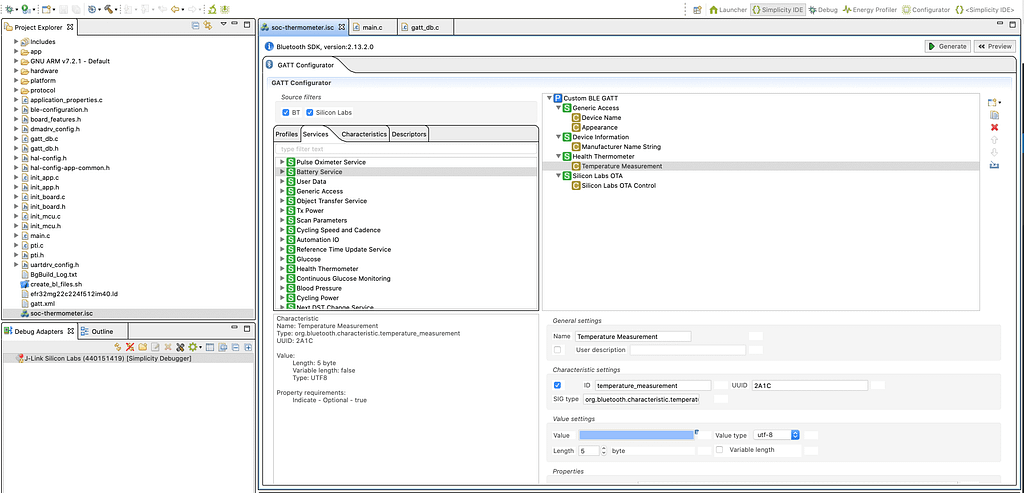The image size is (1024, 493).
Task: Expand the Pulse Oximeter Service entry
Action: tap(282, 162)
